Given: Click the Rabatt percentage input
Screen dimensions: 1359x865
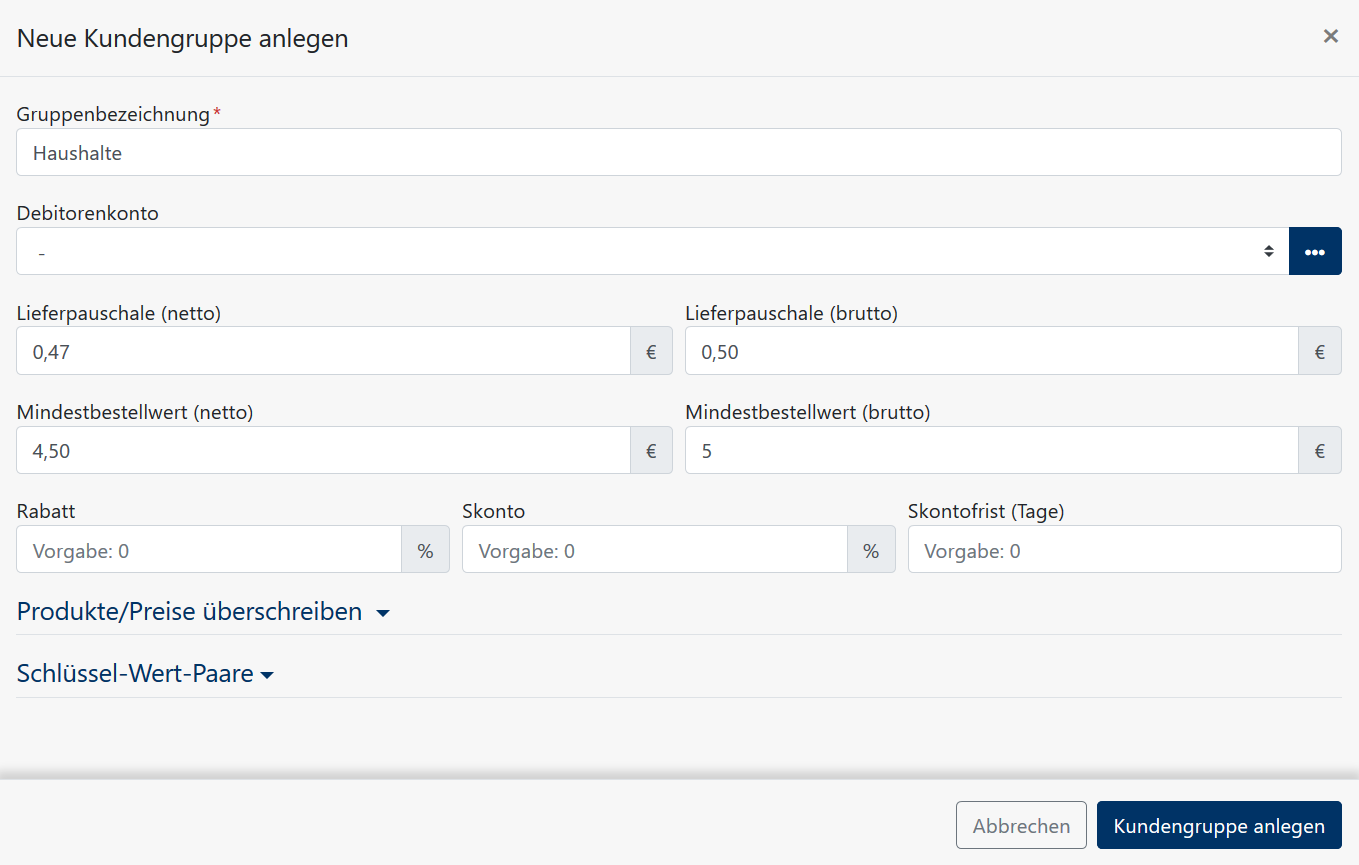Looking at the screenshot, I should pos(209,549).
